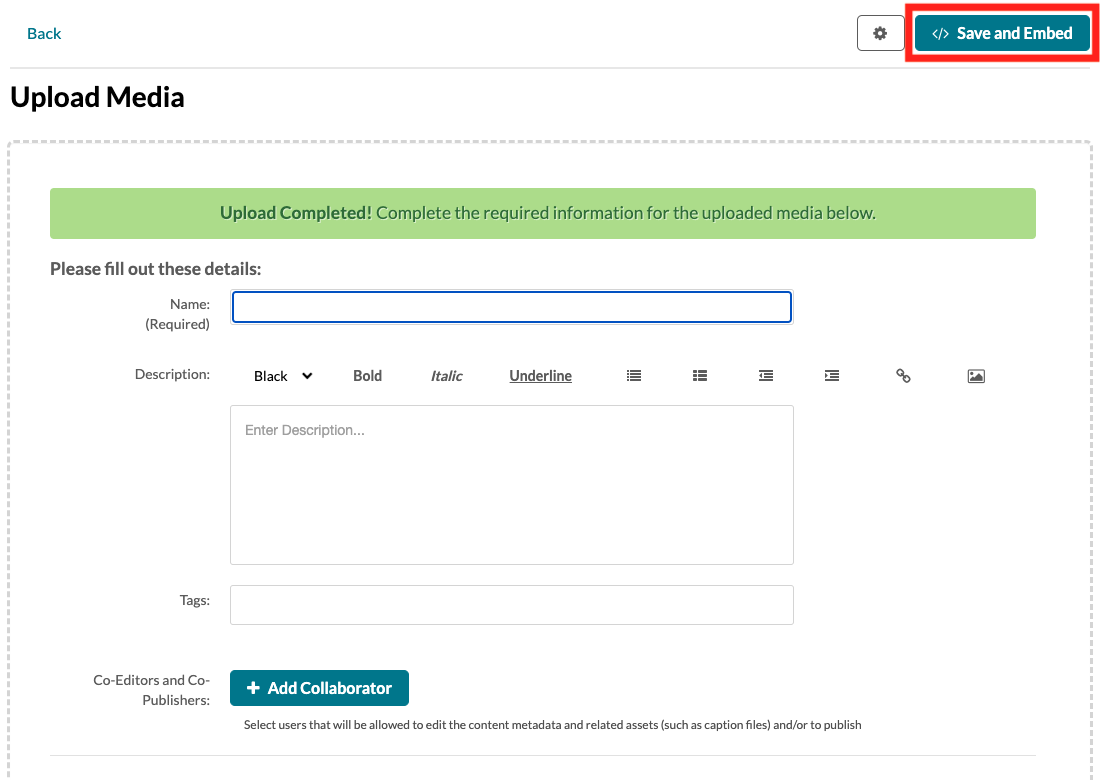The image size is (1100, 780).
Task: Toggle Underline formatting
Action: tap(540, 376)
